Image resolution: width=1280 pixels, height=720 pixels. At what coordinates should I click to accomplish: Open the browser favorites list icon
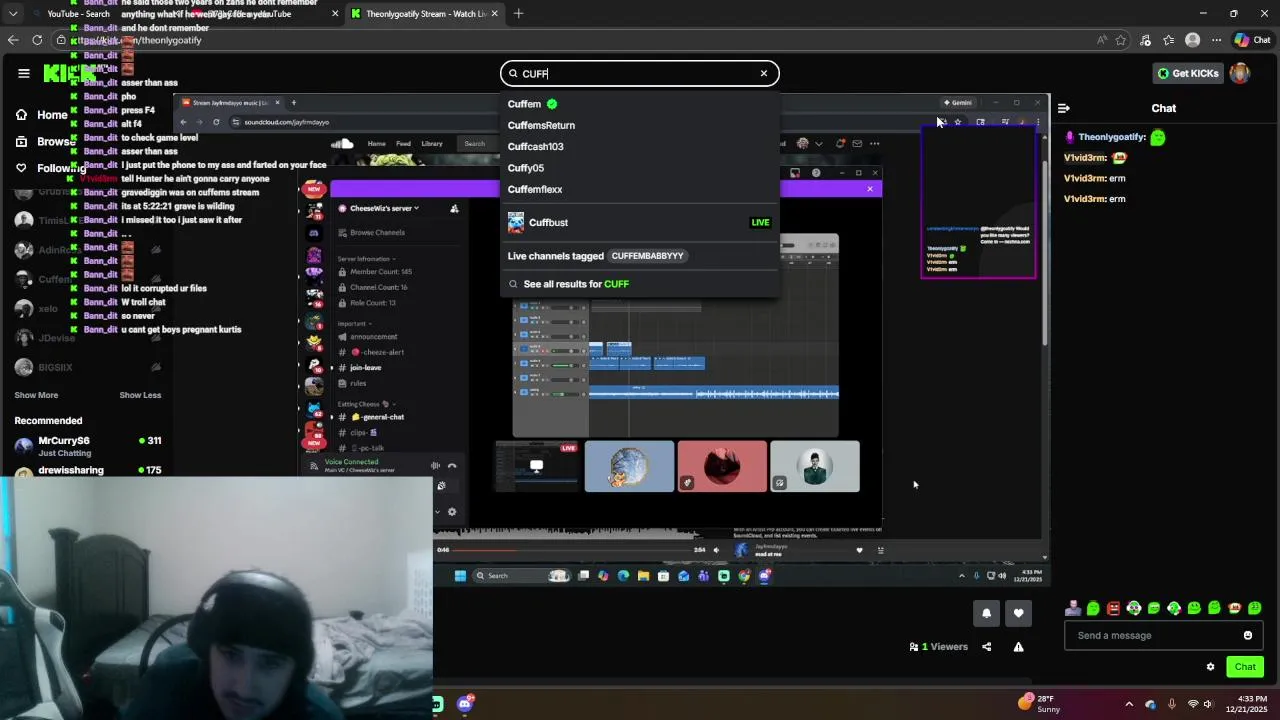(x=1168, y=40)
